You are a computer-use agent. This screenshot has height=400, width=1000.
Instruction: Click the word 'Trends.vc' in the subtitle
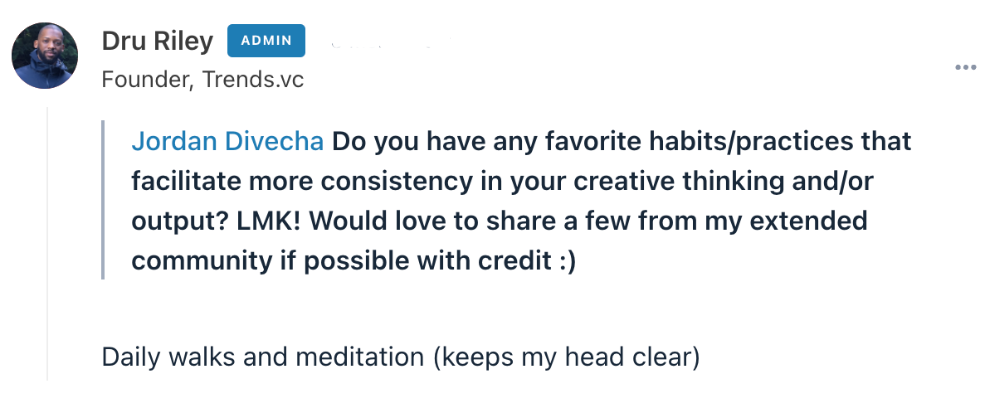click(x=253, y=80)
